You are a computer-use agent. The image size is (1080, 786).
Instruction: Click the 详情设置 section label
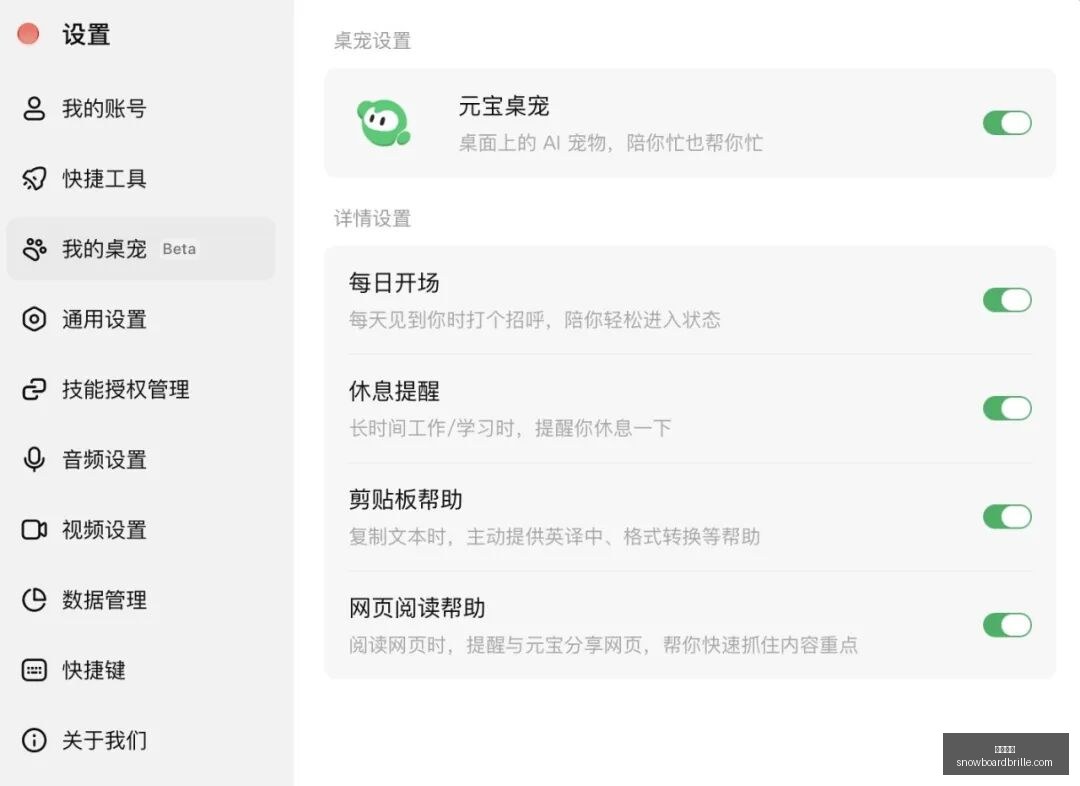point(372,218)
